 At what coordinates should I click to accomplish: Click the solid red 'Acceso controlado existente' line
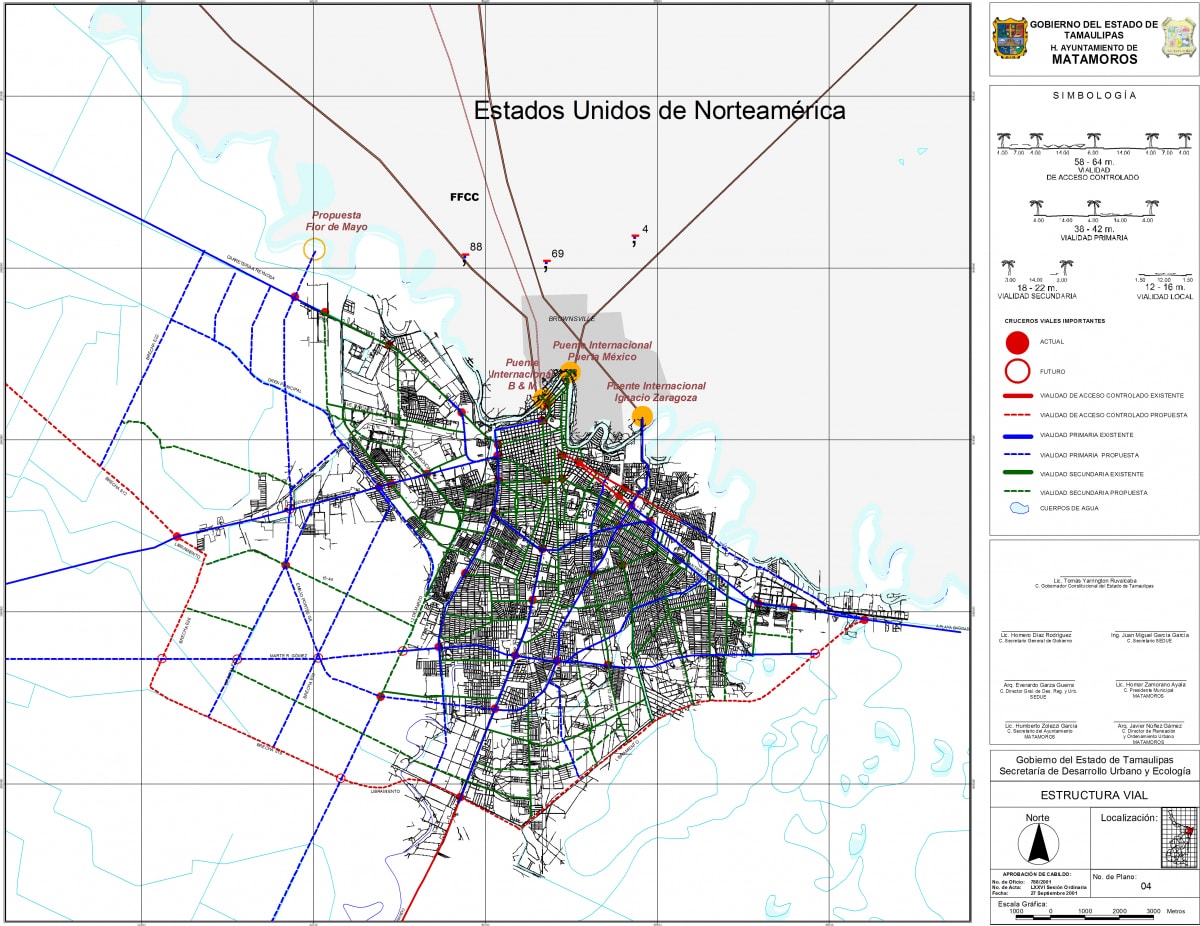pos(1017,396)
